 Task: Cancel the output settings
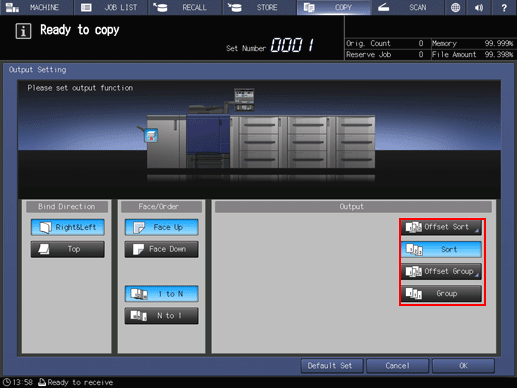[x=397, y=366]
